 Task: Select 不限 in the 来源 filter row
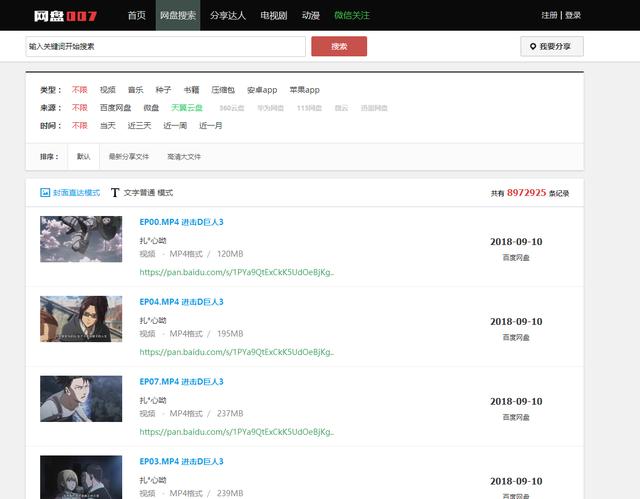coord(80,108)
